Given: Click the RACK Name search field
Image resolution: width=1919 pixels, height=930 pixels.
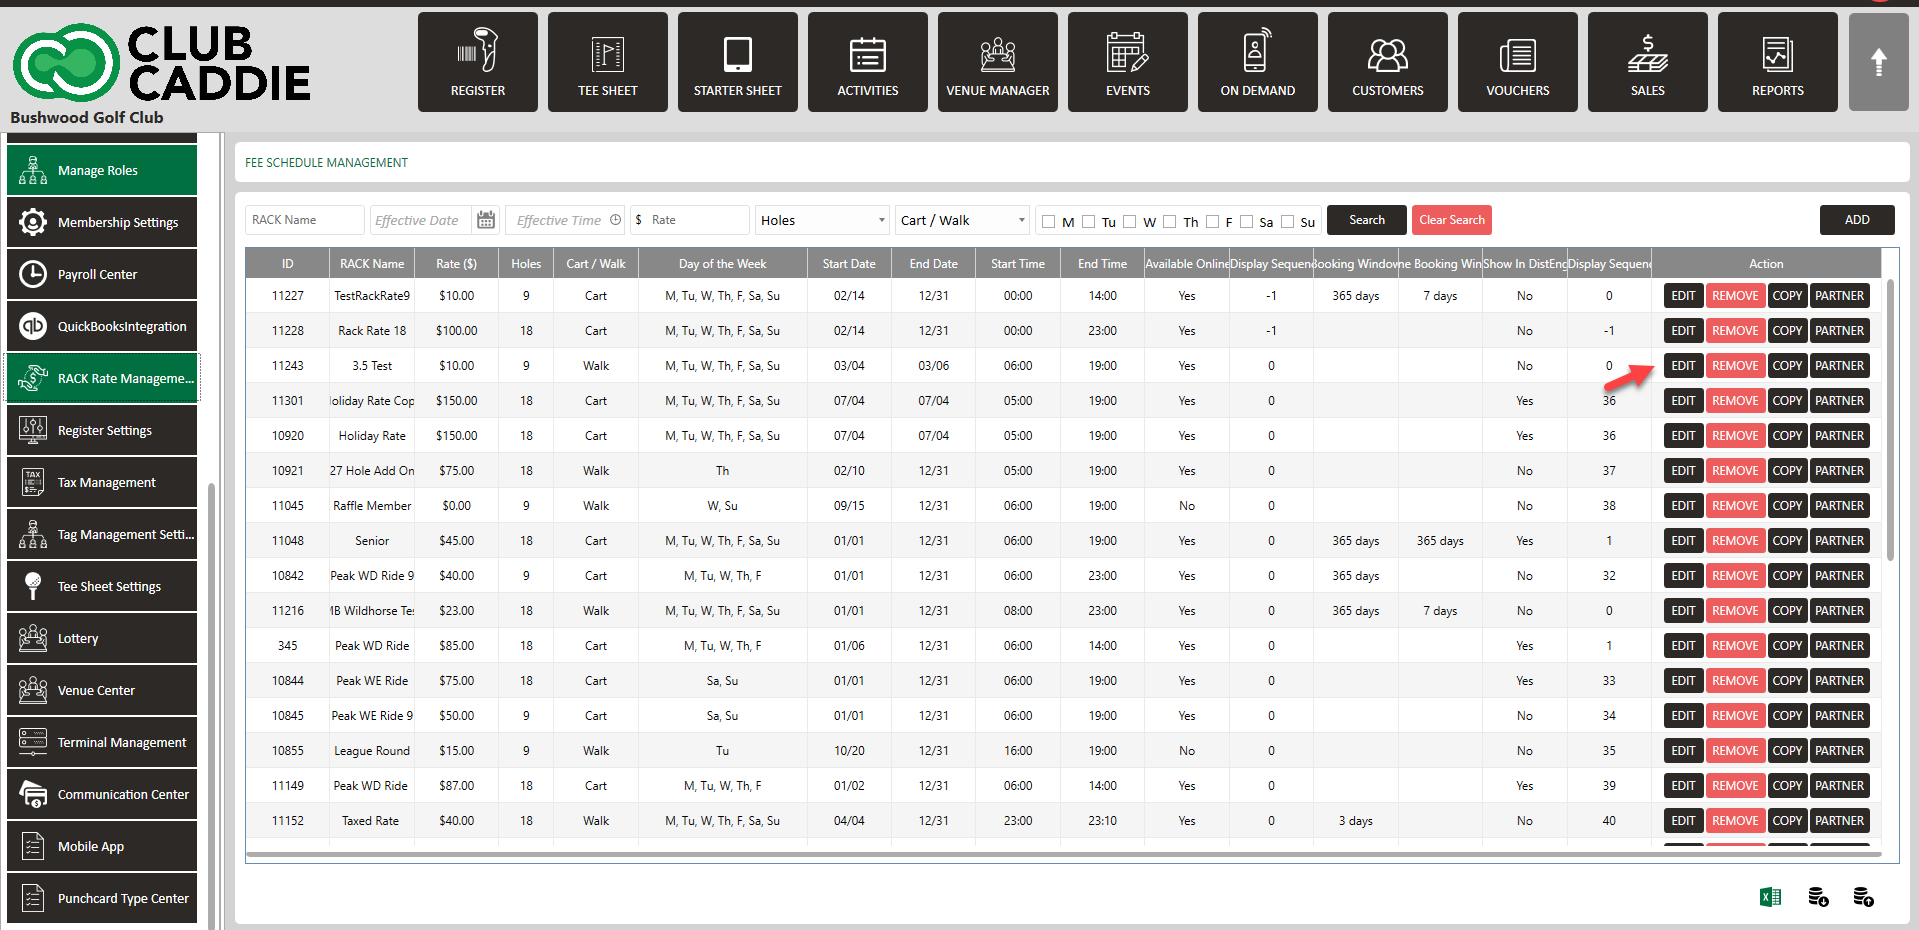Looking at the screenshot, I should tap(304, 220).
